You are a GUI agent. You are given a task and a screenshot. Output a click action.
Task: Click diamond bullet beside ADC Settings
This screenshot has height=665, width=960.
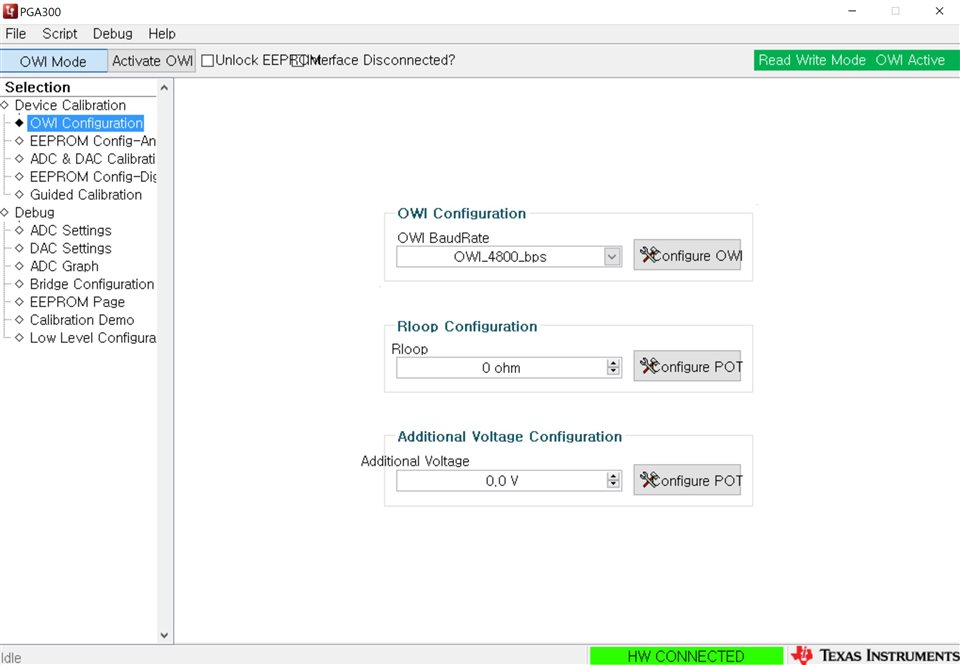(19, 230)
